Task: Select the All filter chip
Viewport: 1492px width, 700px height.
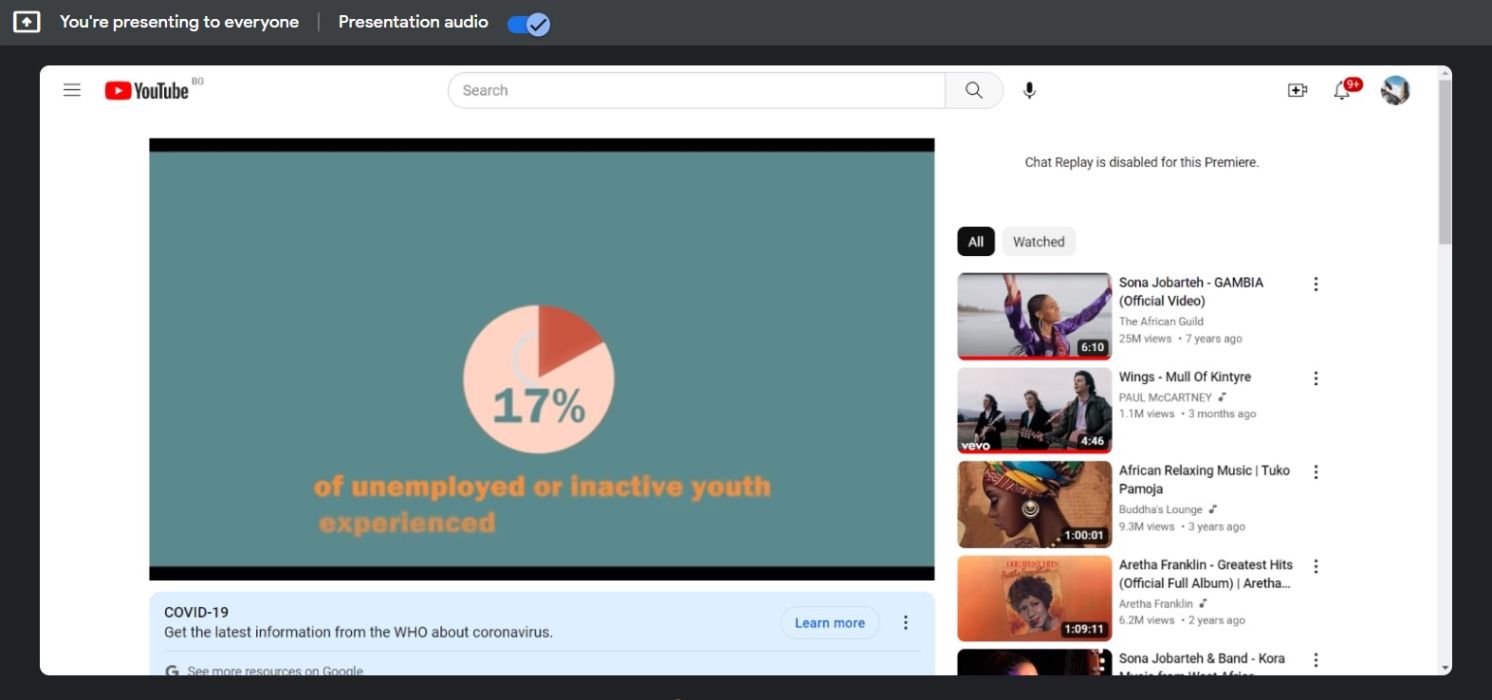Action: [976, 242]
